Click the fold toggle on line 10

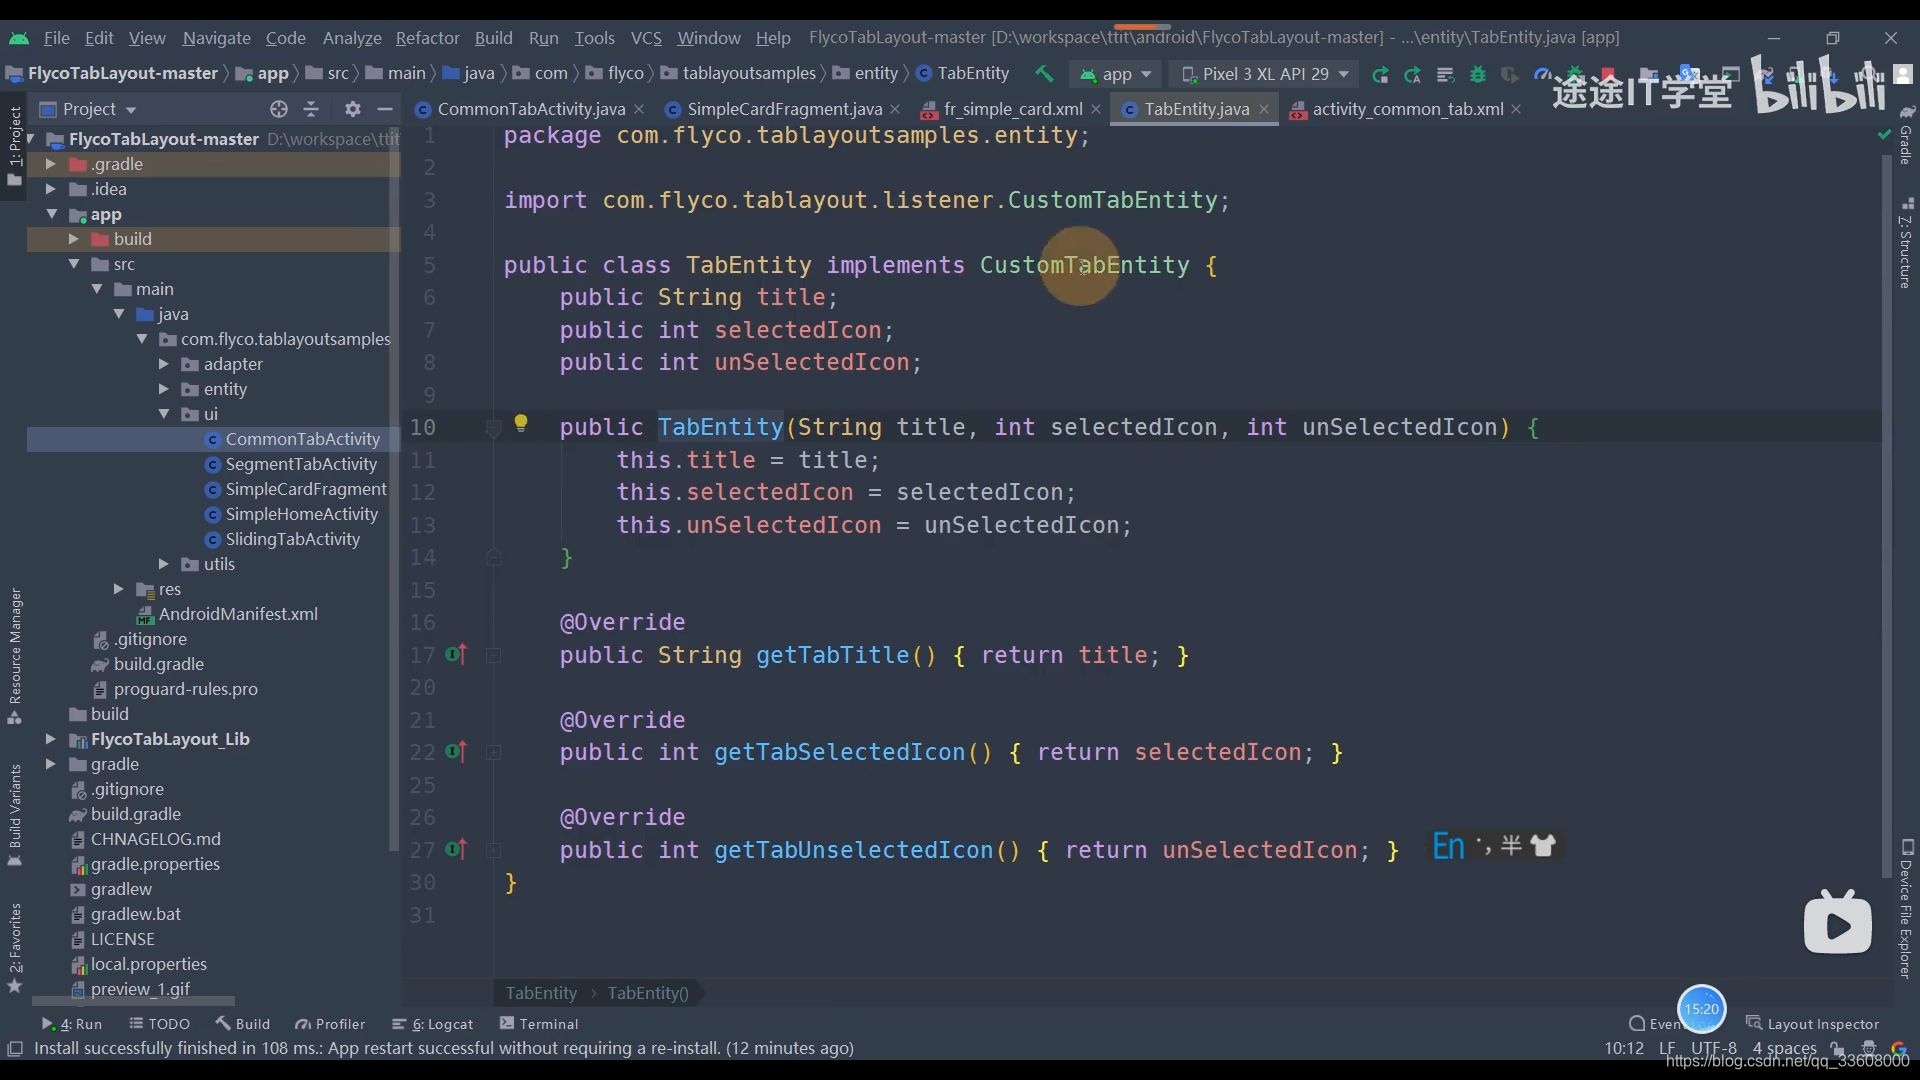(493, 428)
